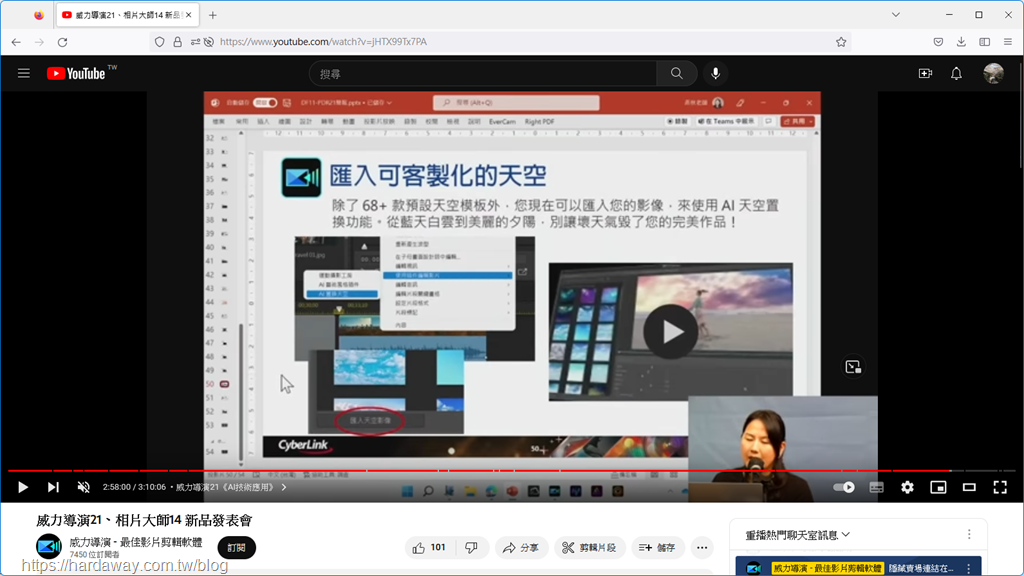Dislike the video
The height and width of the screenshot is (576, 1024).
click(x=472, y=547)
